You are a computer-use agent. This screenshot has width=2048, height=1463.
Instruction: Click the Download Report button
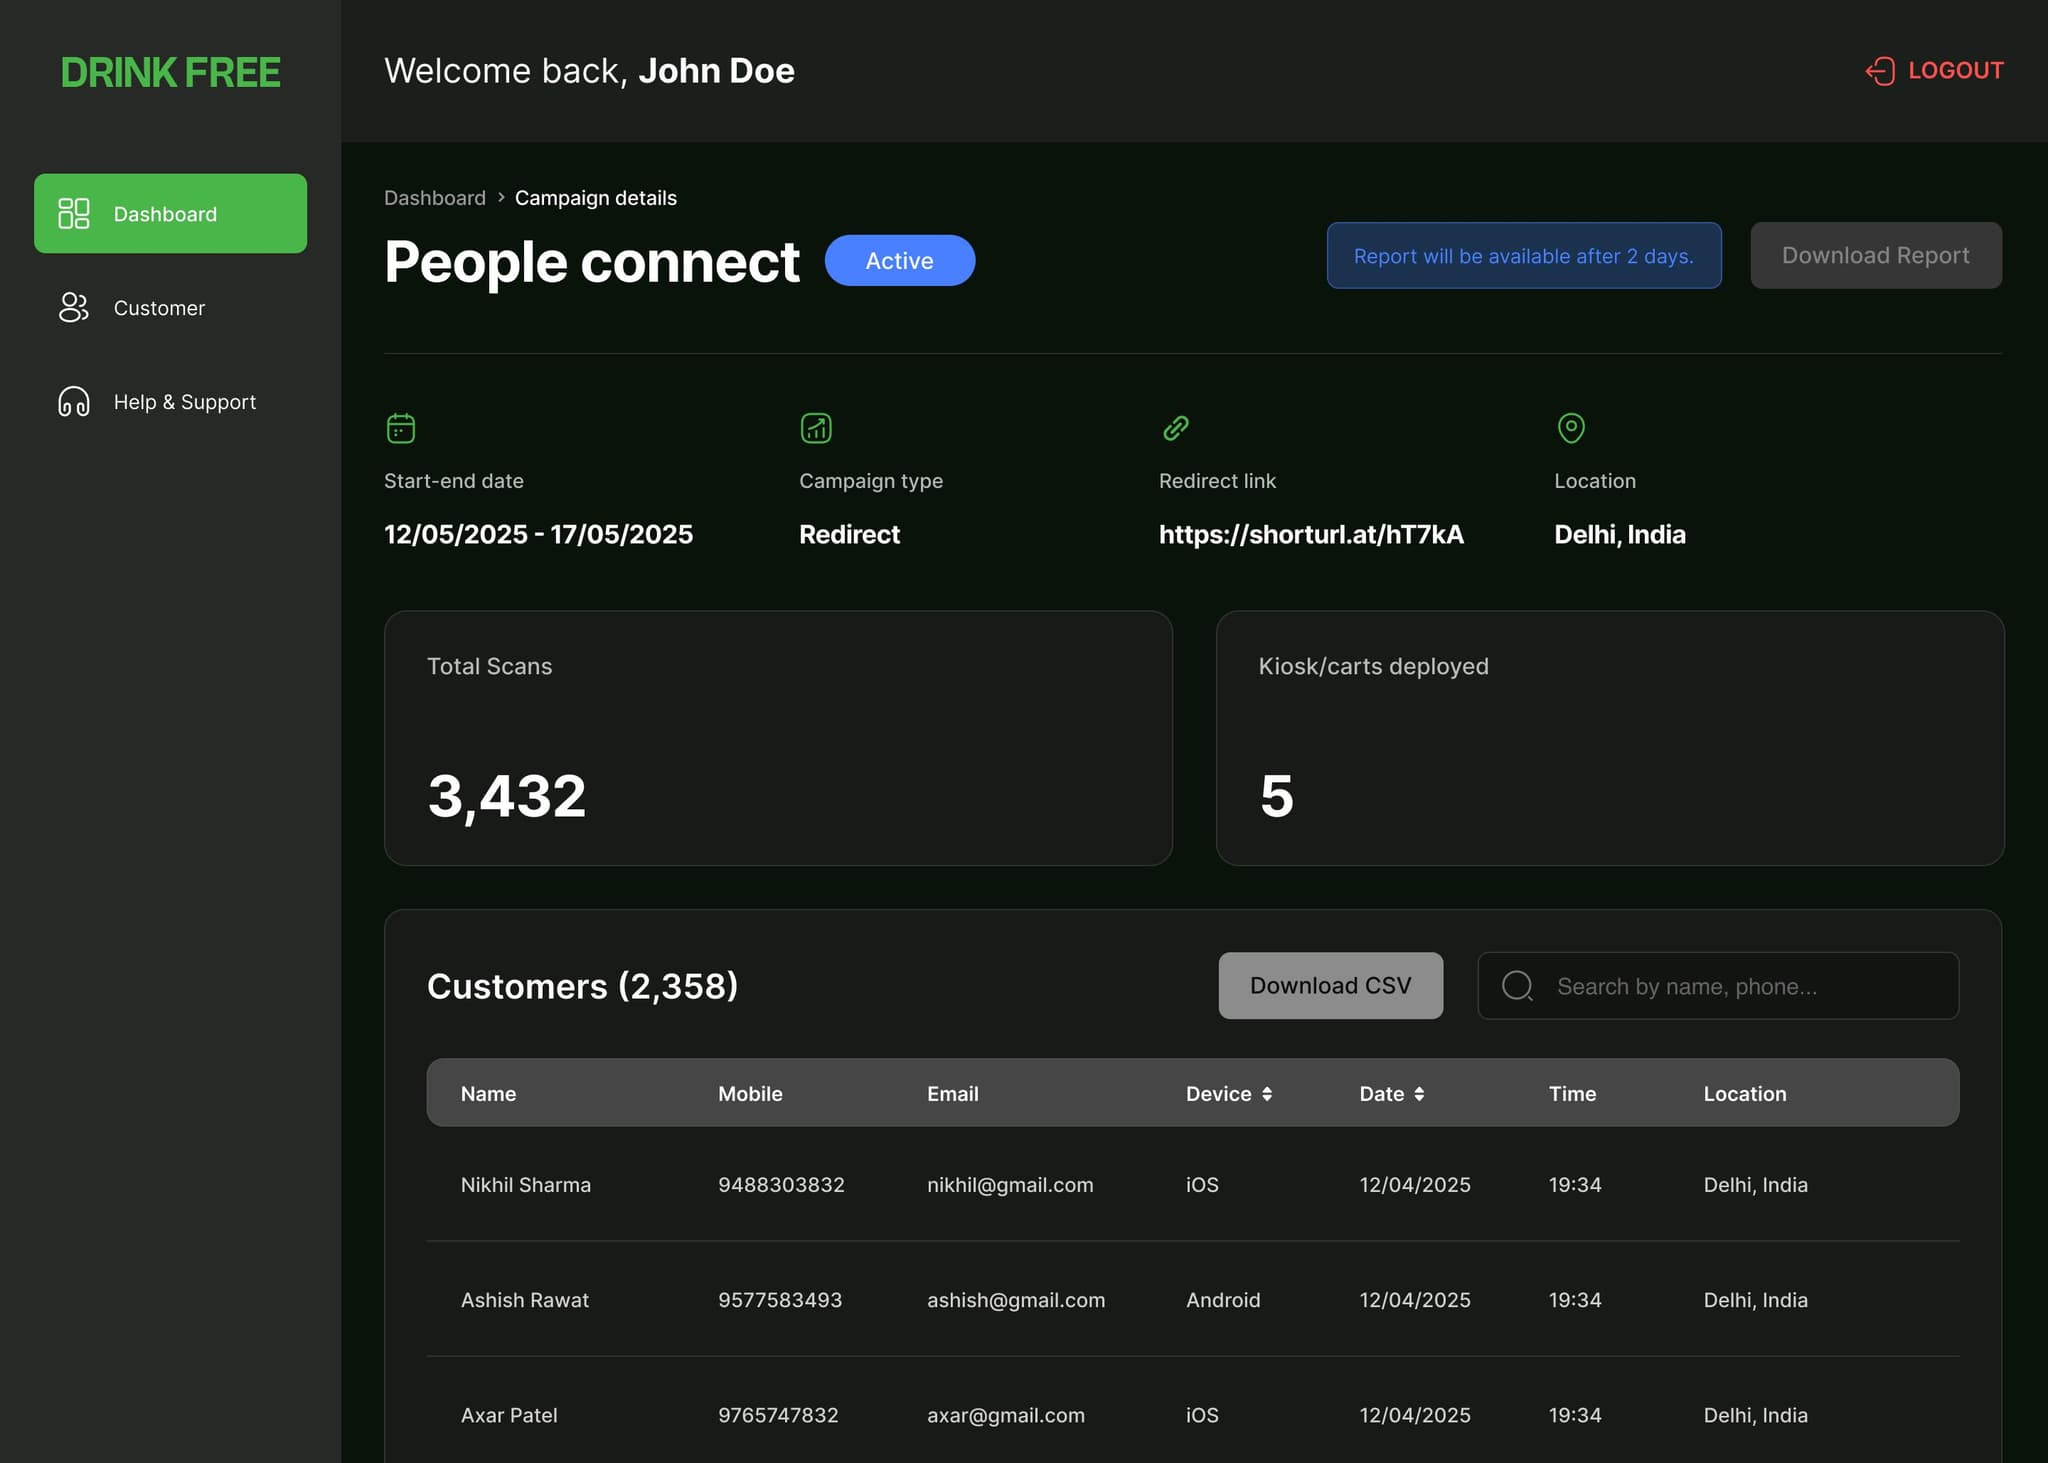tap(1876, 255)
